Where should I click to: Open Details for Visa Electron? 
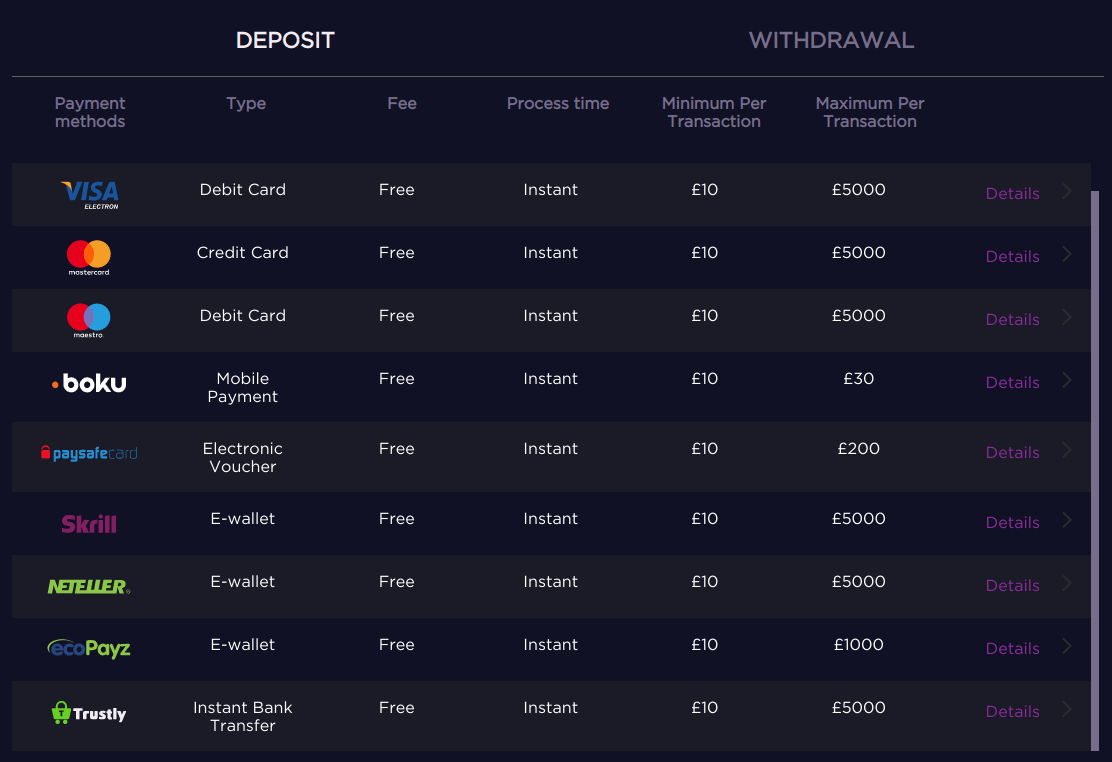(x=1012, y=194)
